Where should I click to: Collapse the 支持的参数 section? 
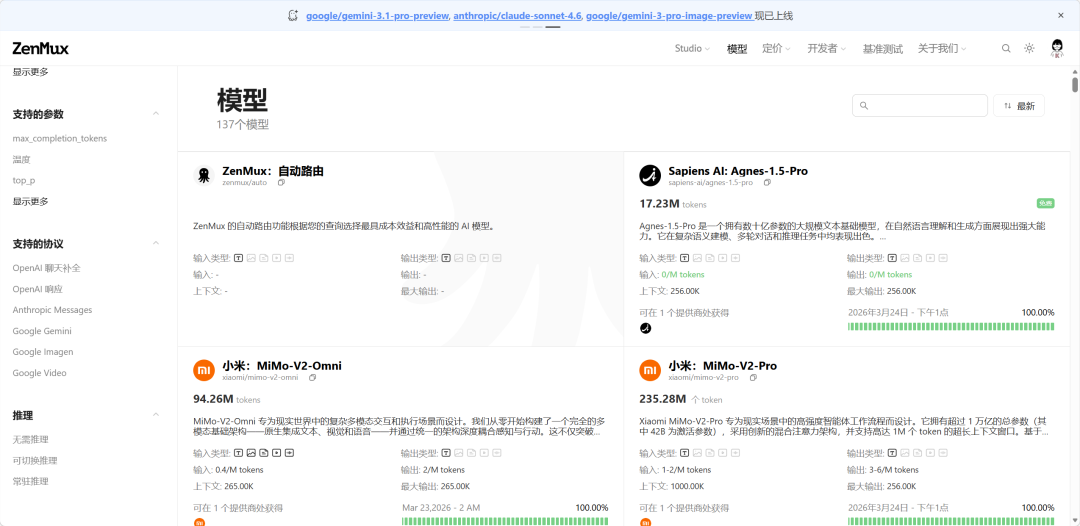pos(156,114)
